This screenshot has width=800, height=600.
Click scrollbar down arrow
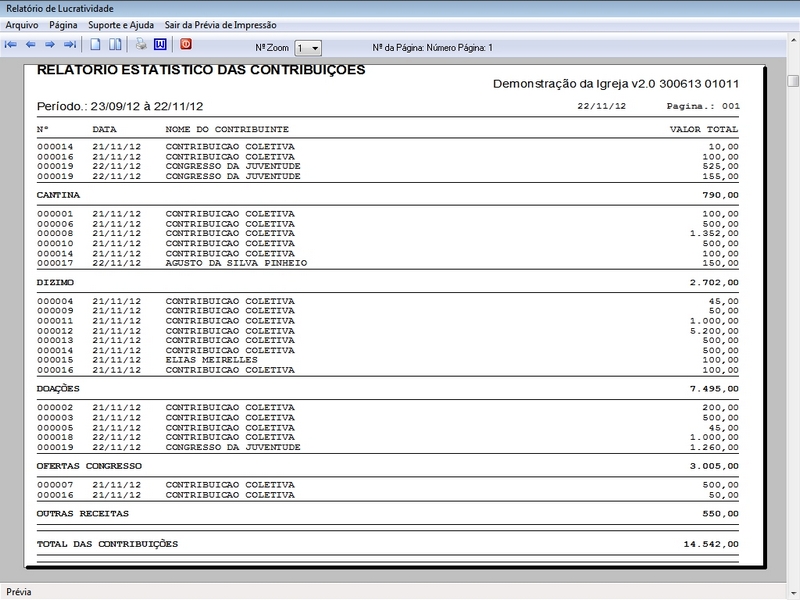click(793, 593)
